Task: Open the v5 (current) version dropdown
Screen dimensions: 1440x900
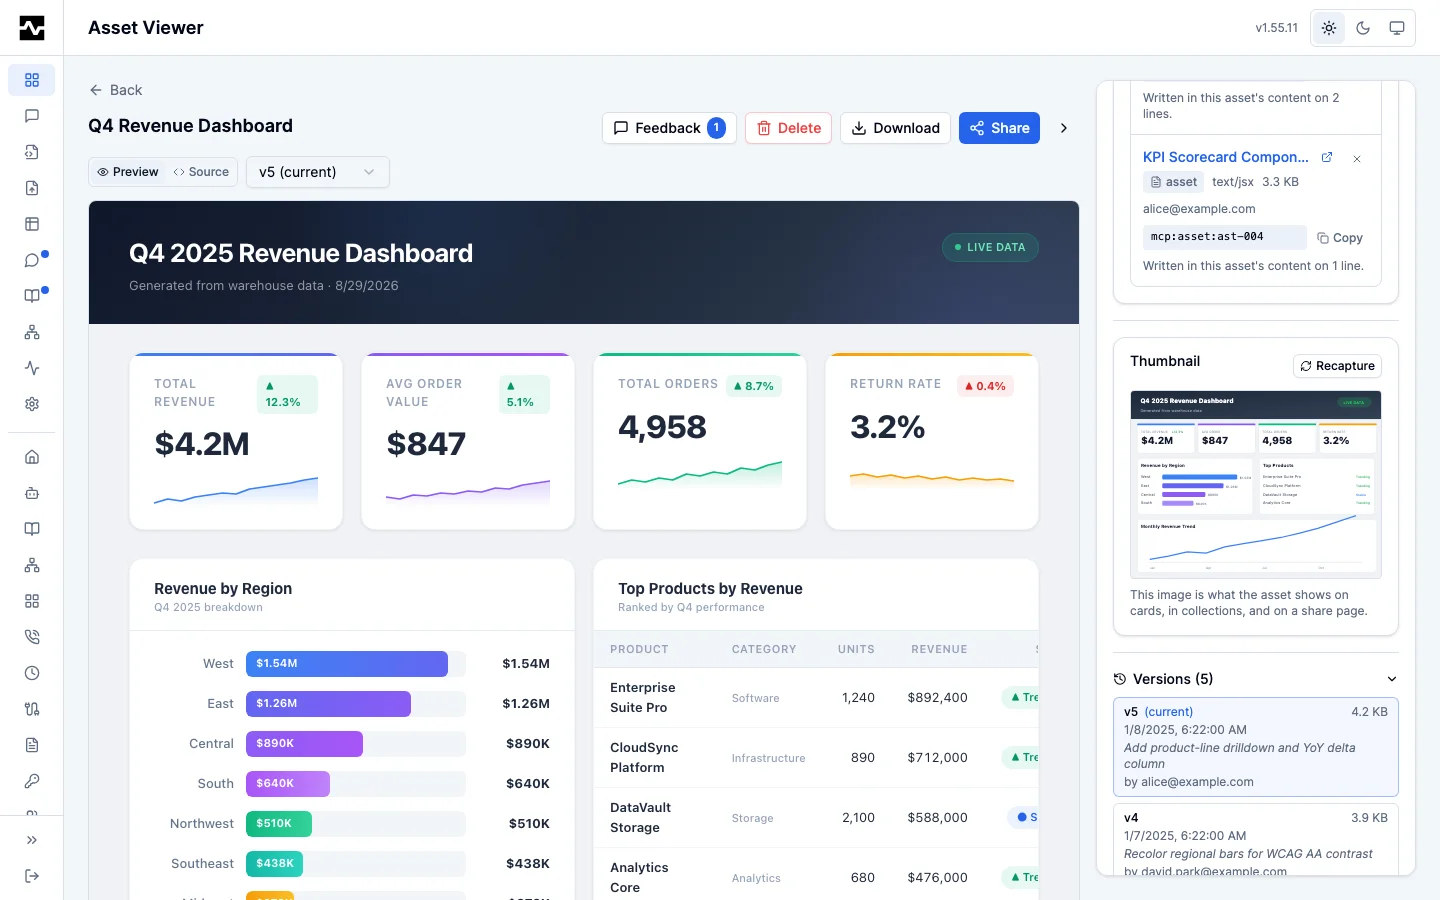Action: 318,172
